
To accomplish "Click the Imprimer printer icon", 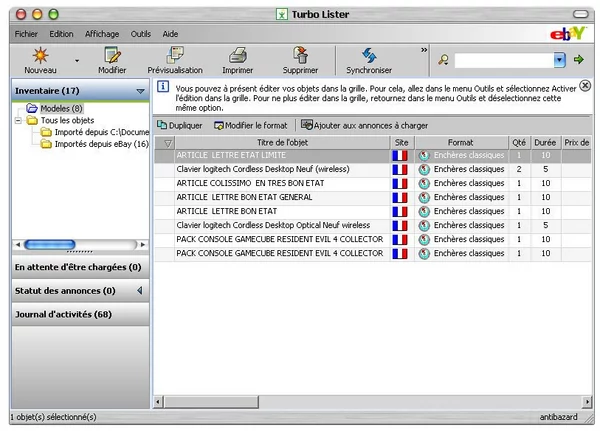I will 238,56.
